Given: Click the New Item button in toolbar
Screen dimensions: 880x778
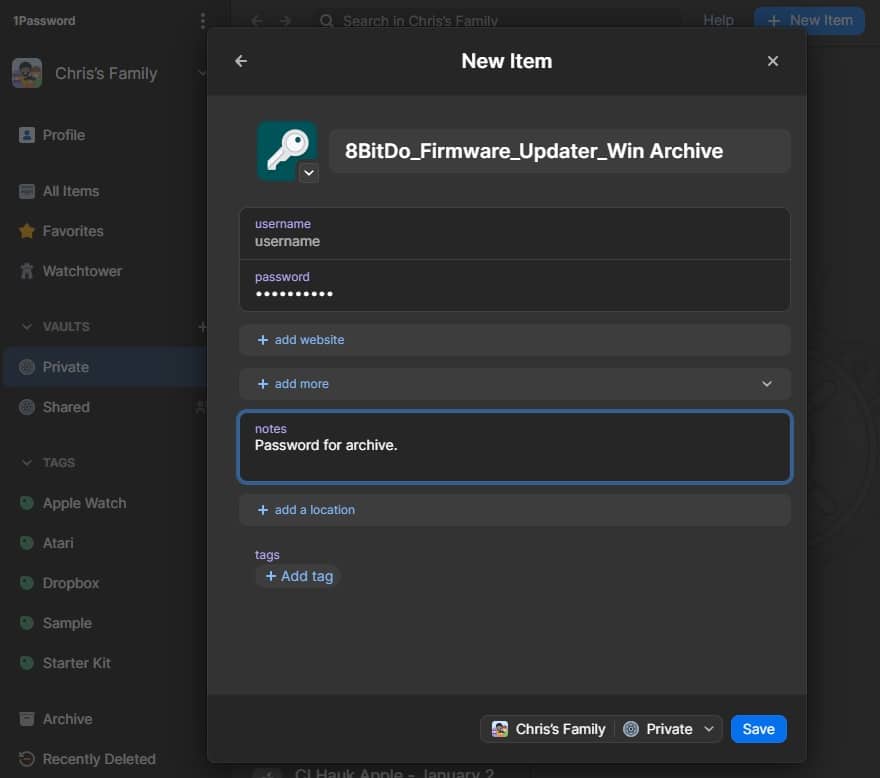Looking at the screenshot, I should pos(809,21).
